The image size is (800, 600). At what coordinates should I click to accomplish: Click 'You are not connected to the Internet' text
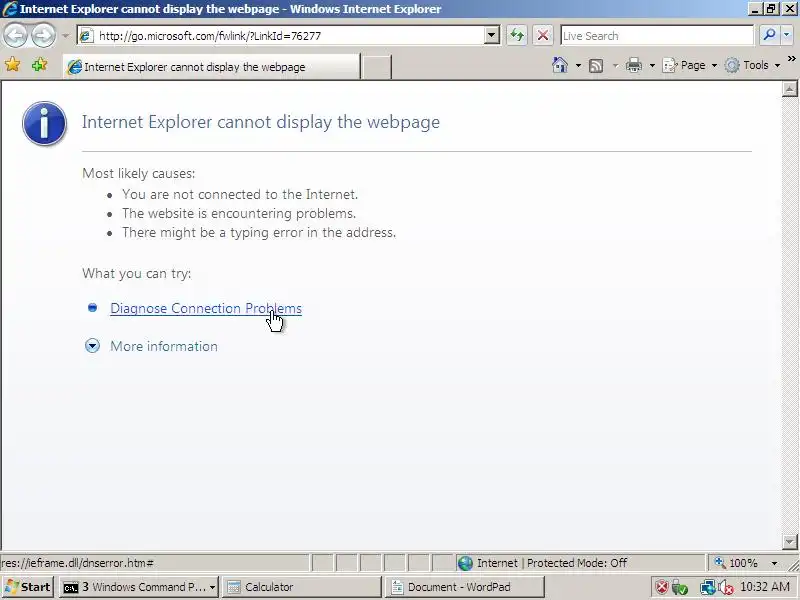click(x=240, y=194)
